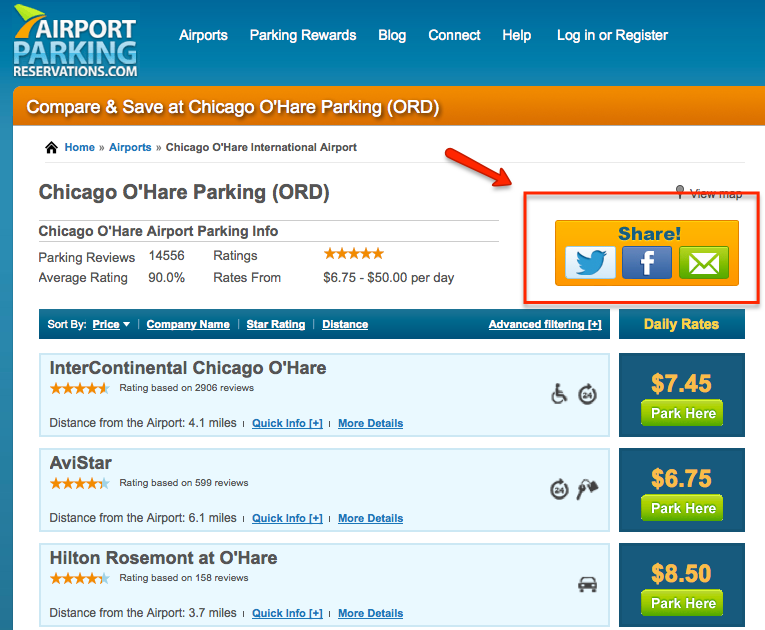Expand Quick Info for Hilton Rosemont
The image size is (765, 630).
pyautogui.click(x=287, y=613)
